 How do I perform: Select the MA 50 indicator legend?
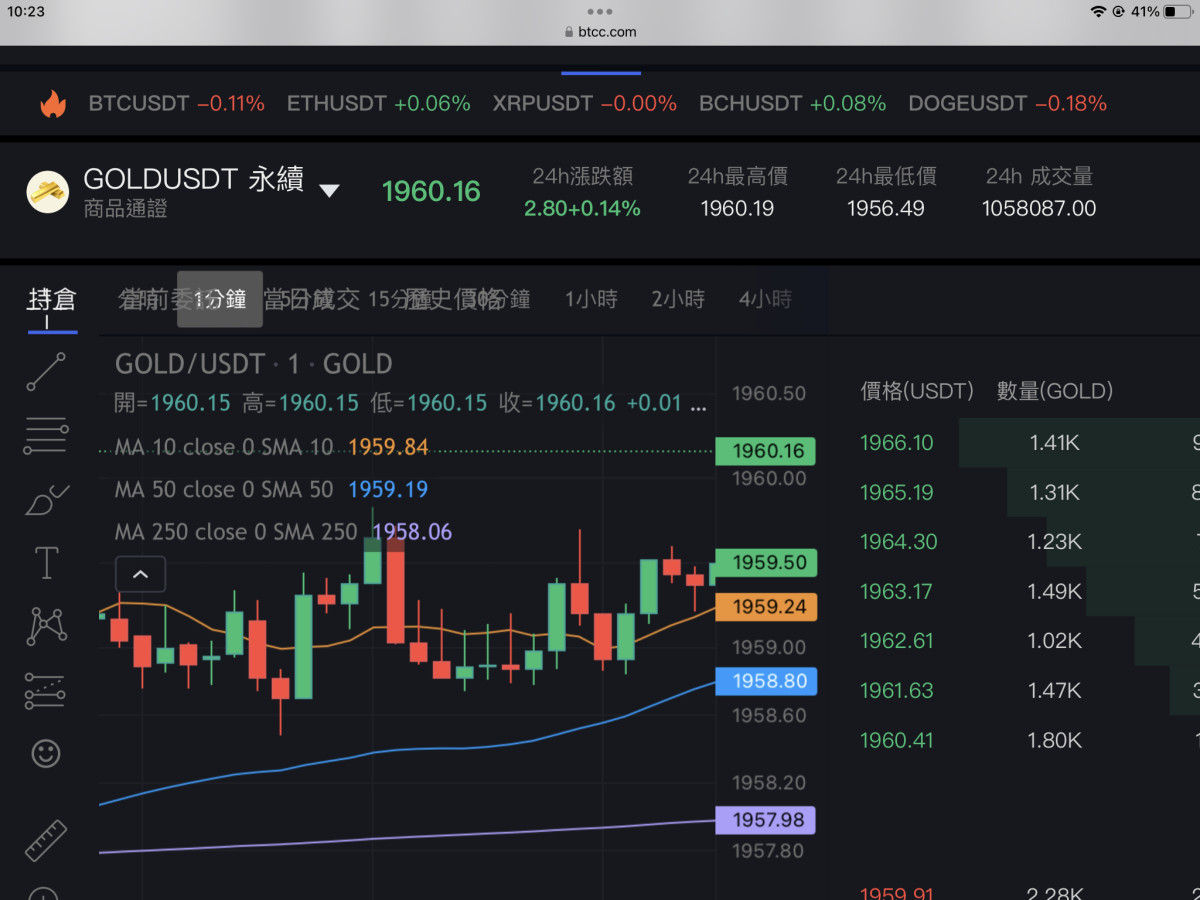pyautogui.click(x=224, y=489)
